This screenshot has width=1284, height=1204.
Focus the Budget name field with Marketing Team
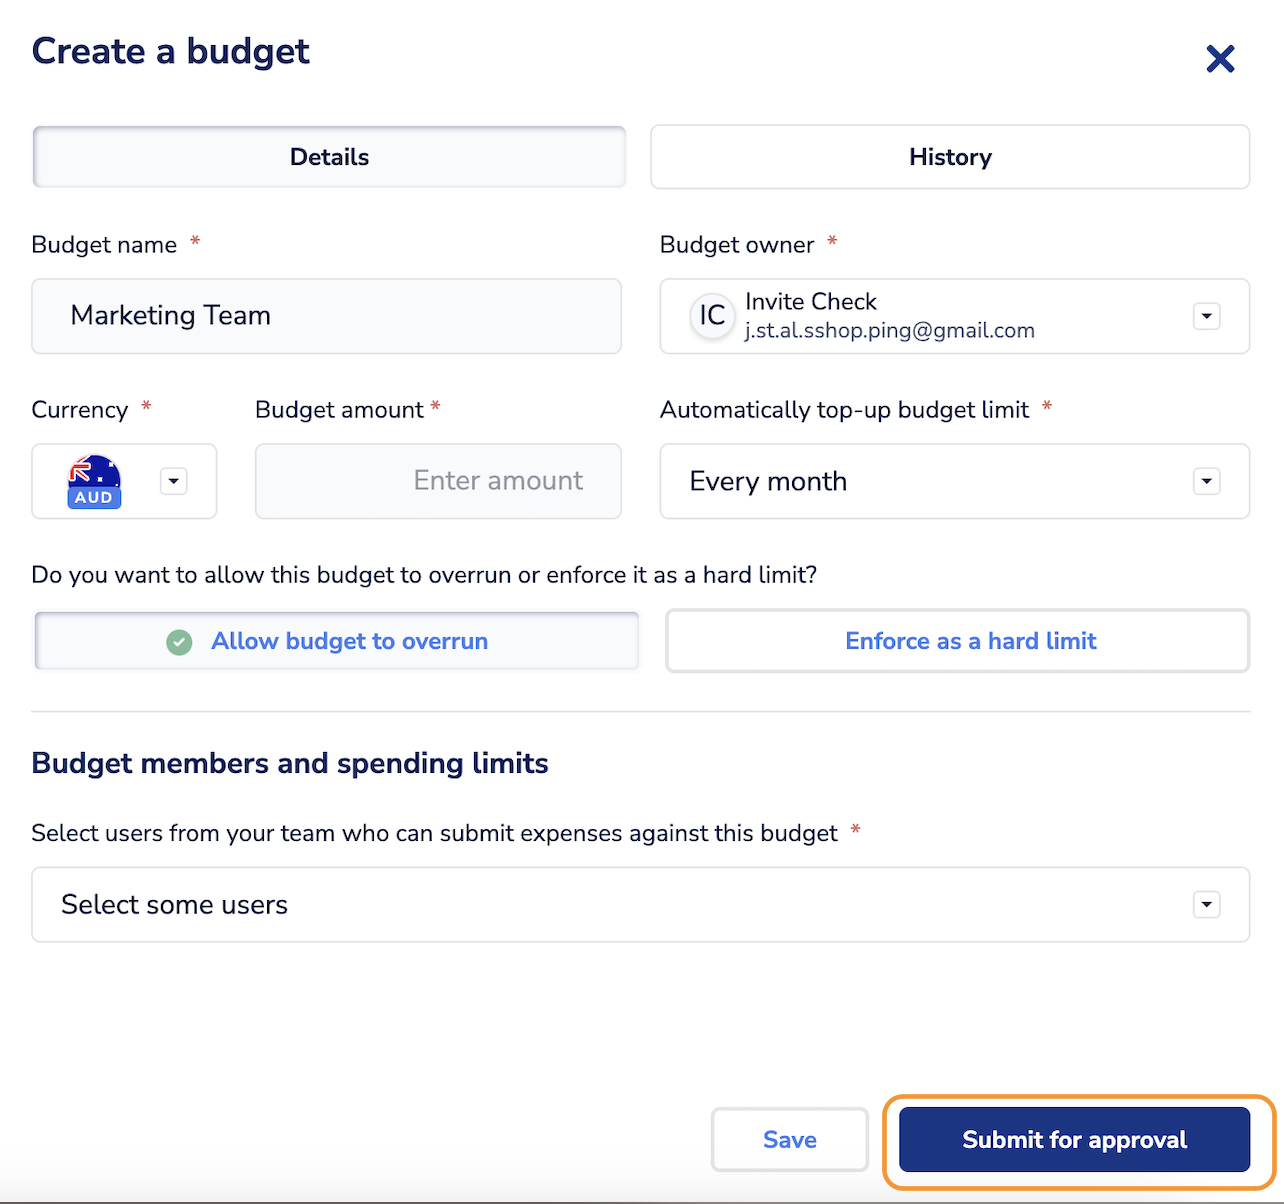click(x=326, y=316)
